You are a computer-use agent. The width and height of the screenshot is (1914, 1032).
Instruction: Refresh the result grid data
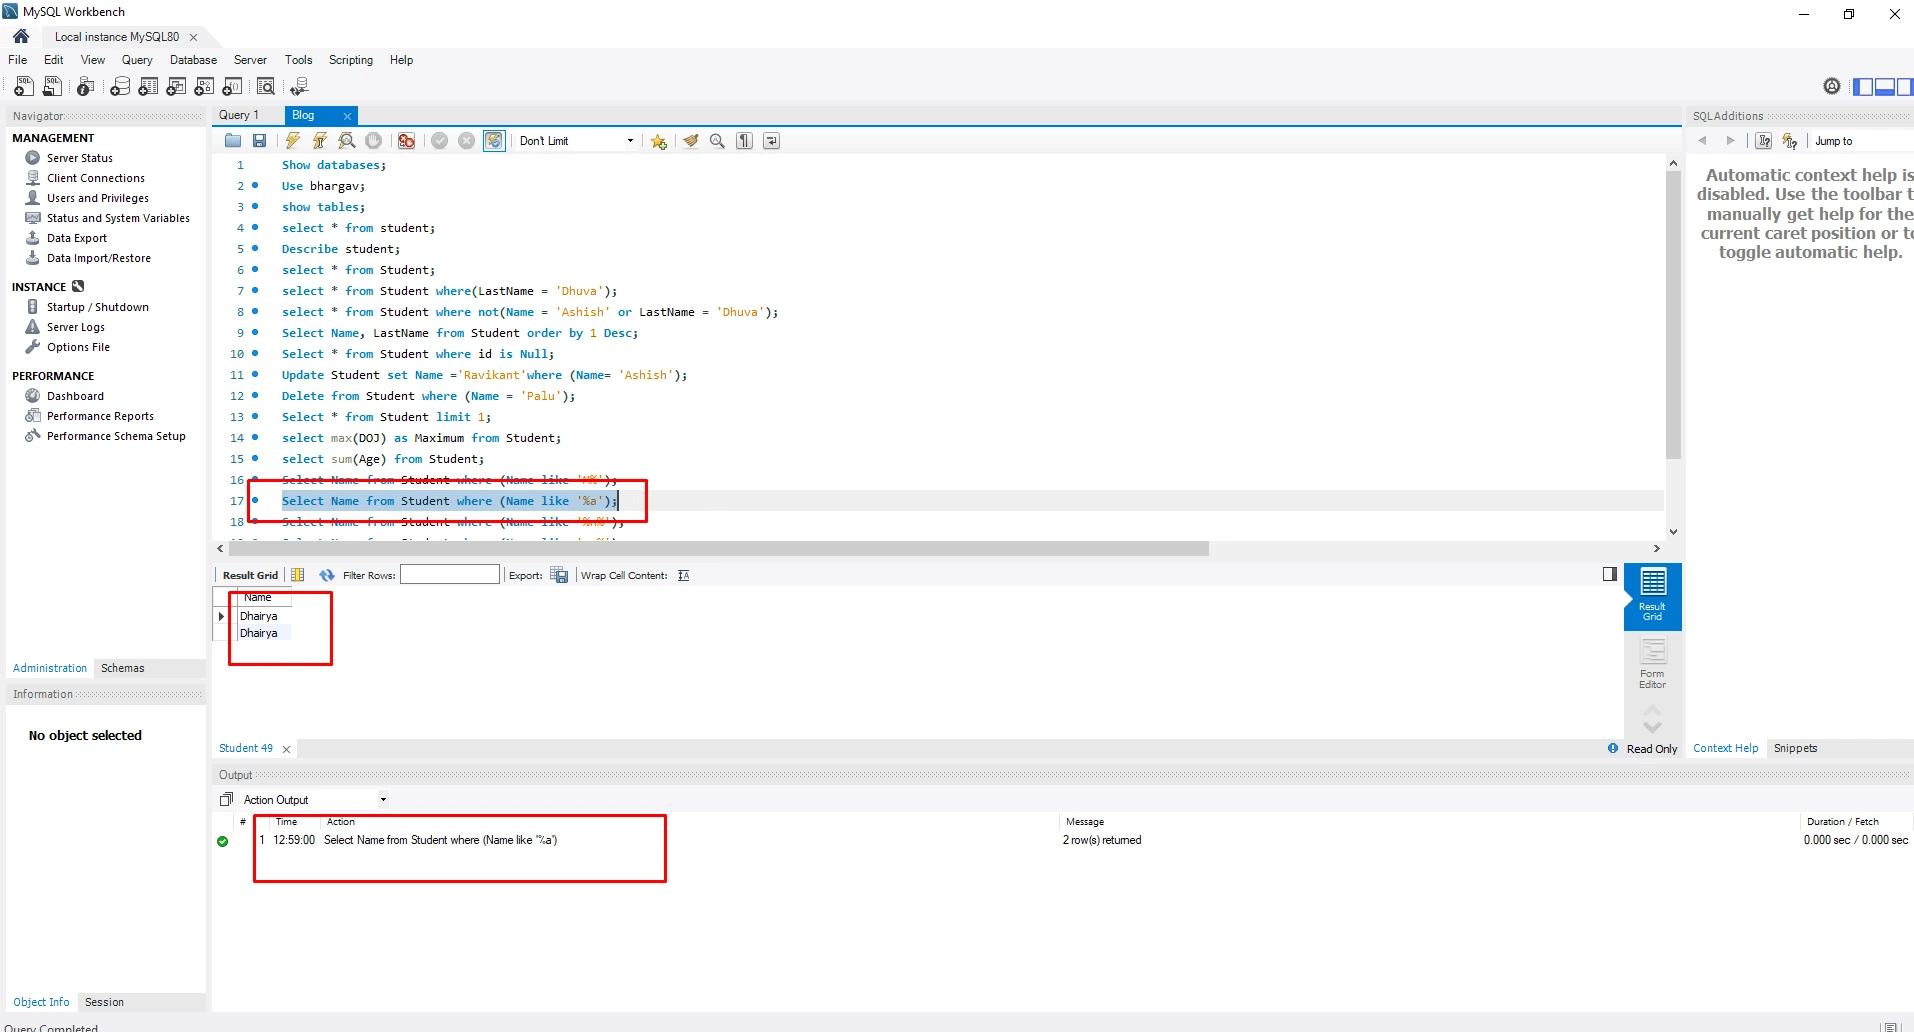[327, 575]
